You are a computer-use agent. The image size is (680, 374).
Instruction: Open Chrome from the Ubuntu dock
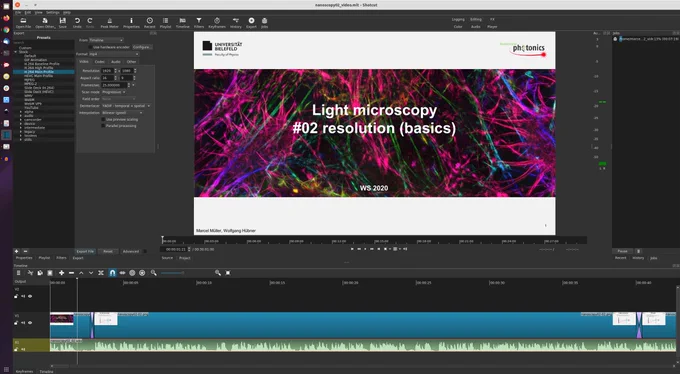tap(6, 30)
